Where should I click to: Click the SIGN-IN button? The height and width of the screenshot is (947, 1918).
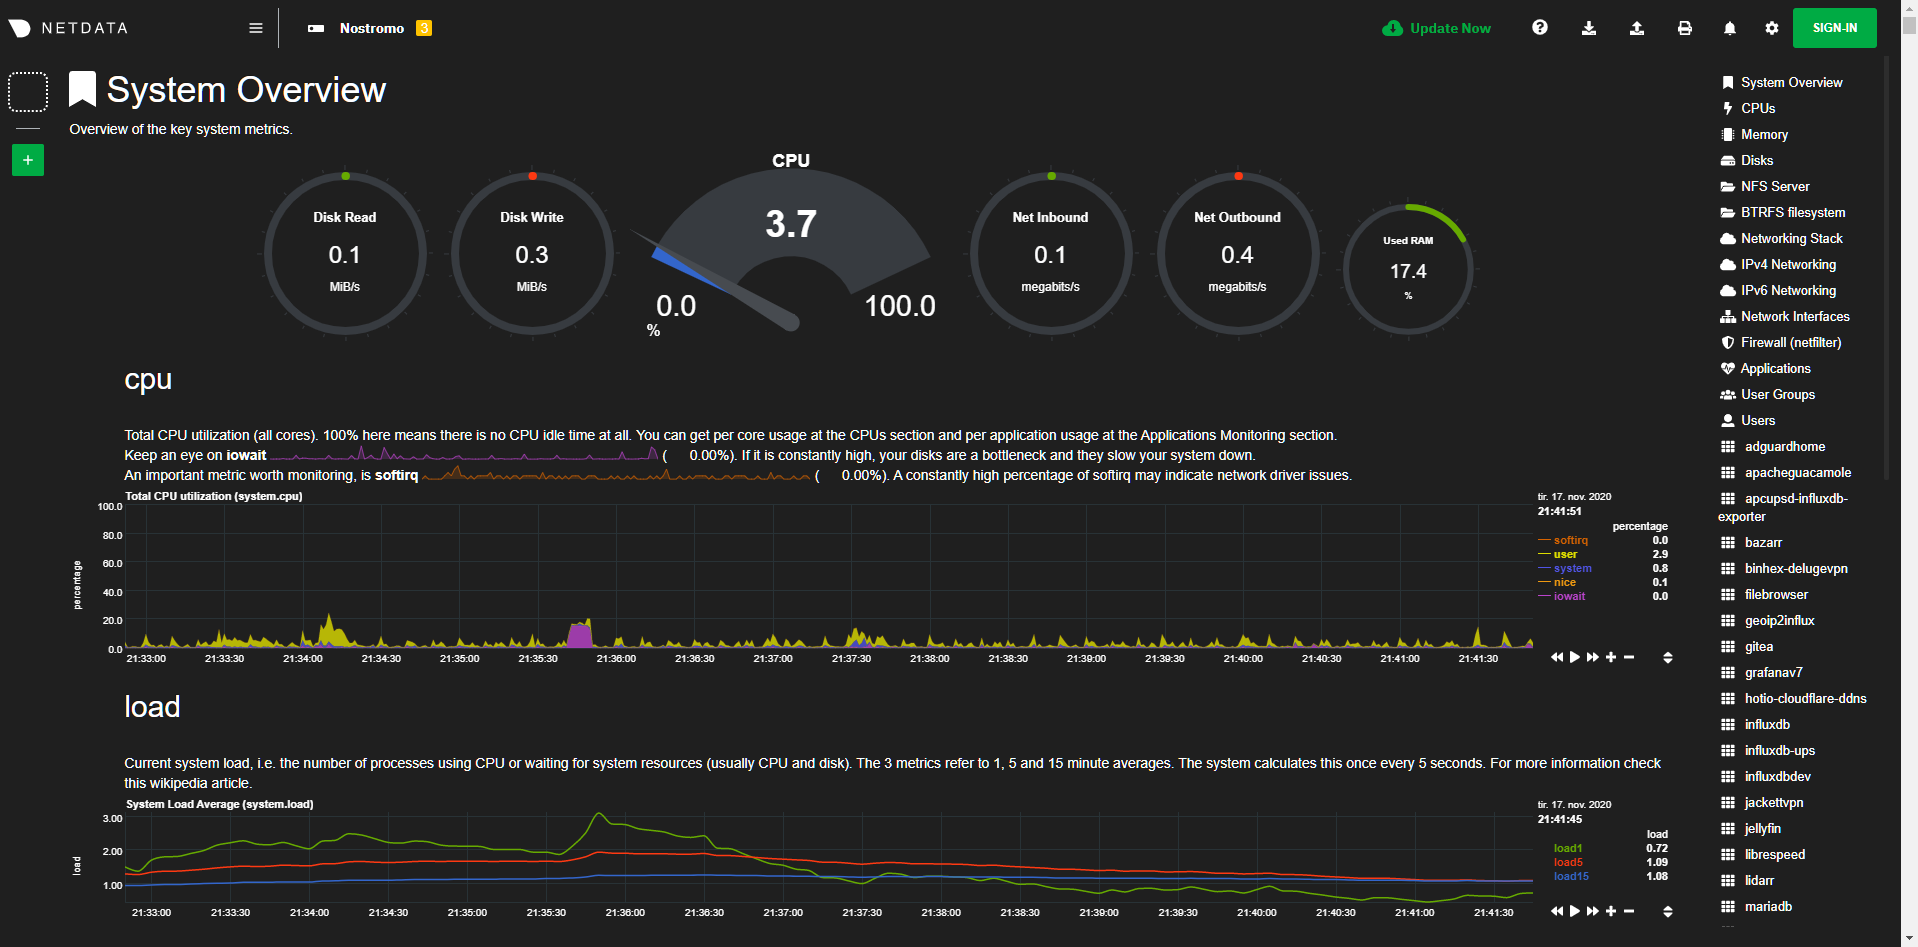coord(1834,28)
